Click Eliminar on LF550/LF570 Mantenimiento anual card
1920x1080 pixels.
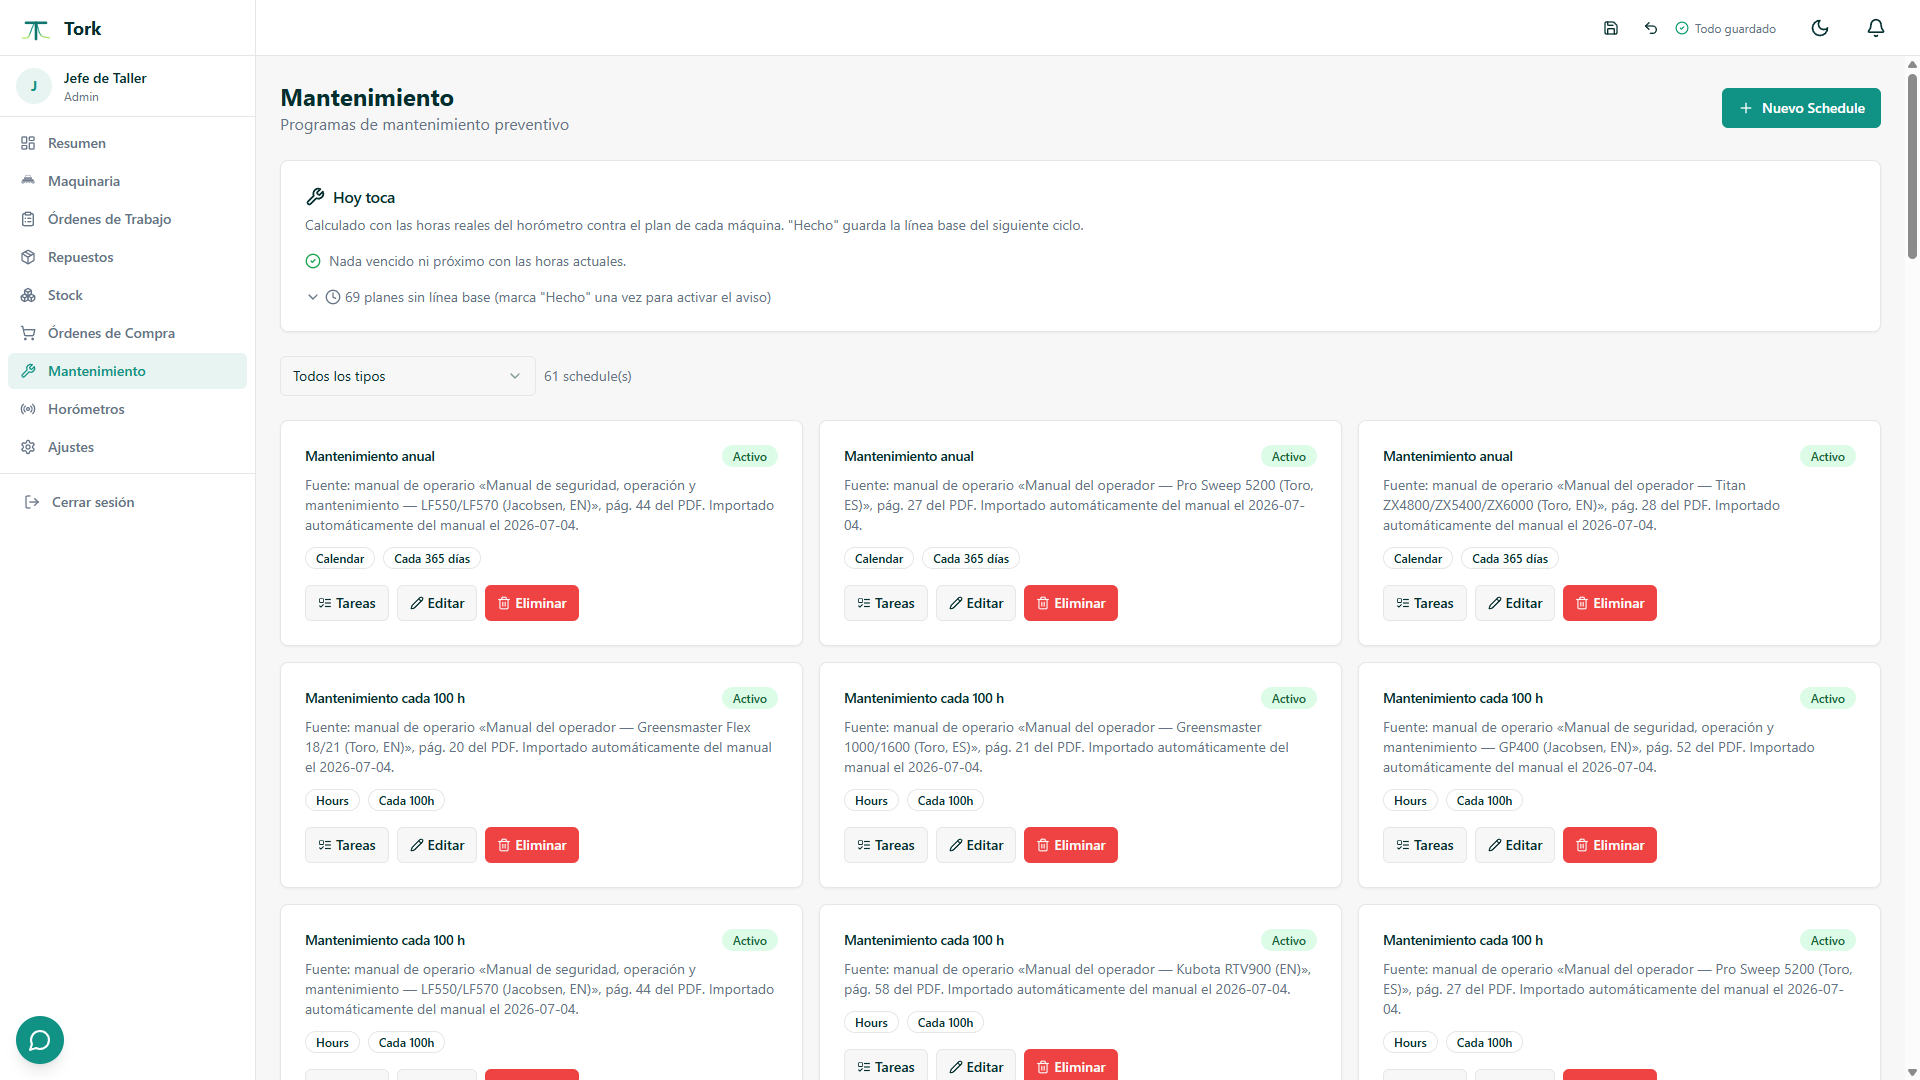point(532,603)
